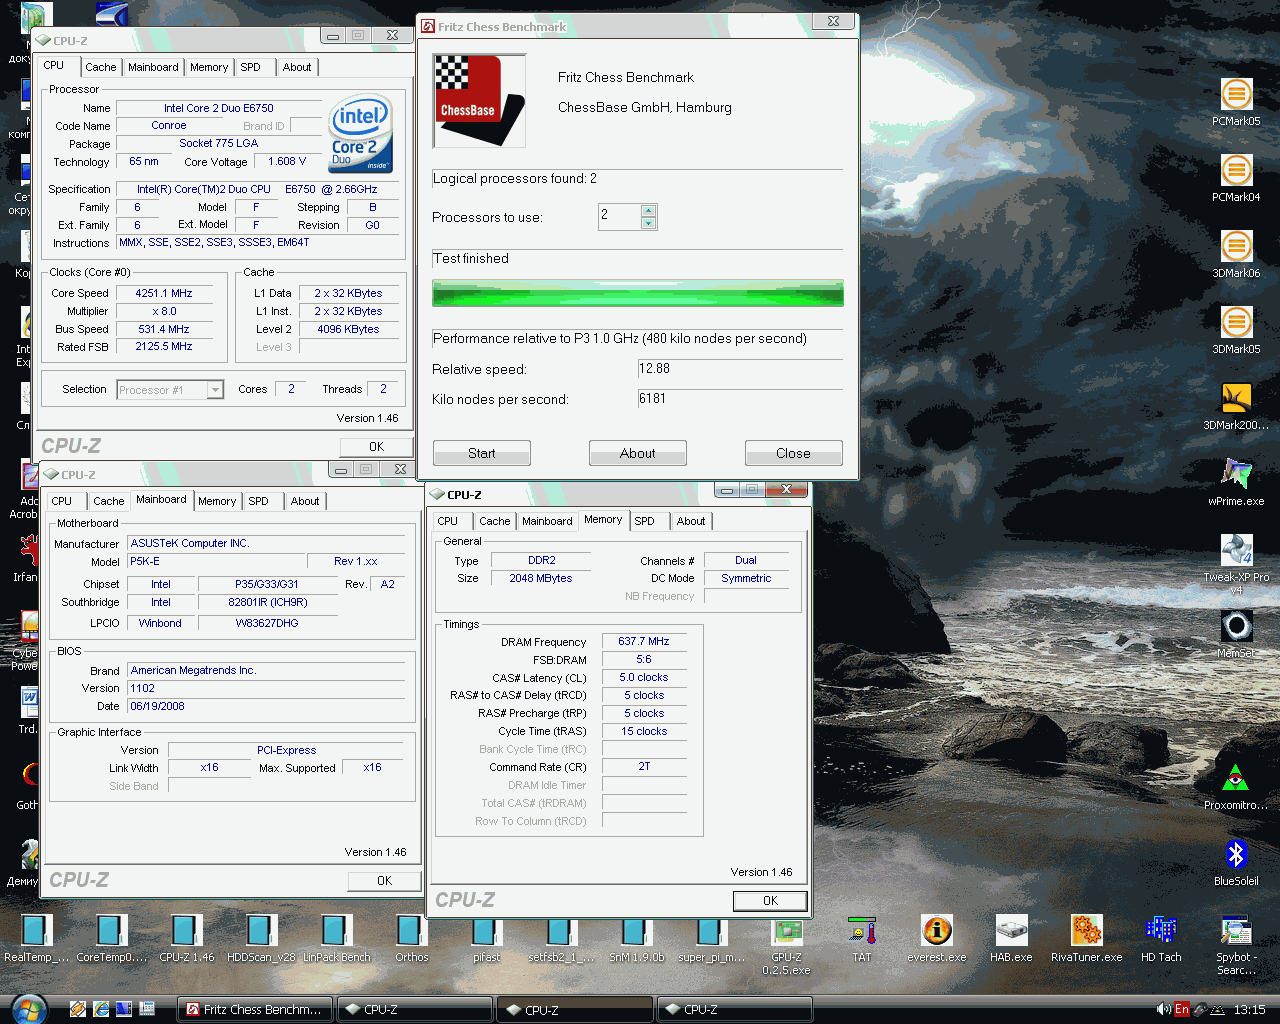The height and width of the screenshot is (1024, 1280).
Task: Increase Processors to use with up arrow
Action: [648, 210]
